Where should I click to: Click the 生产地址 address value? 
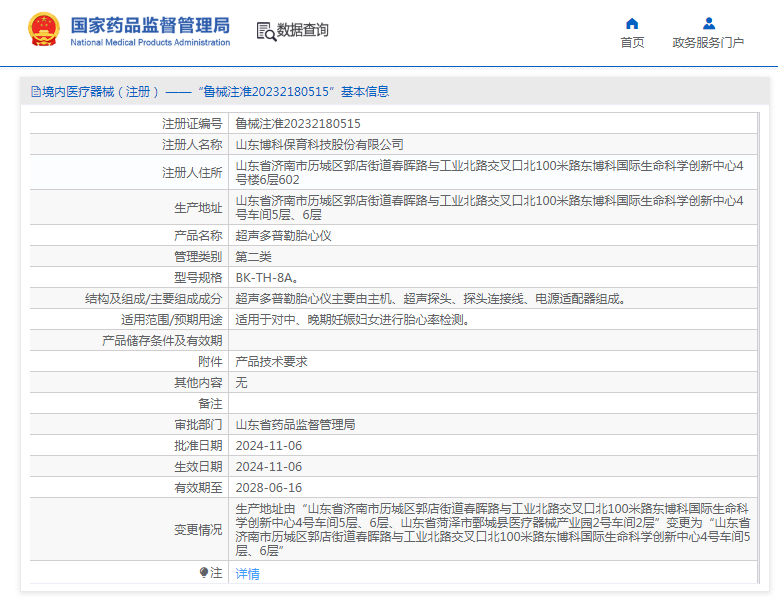click(x=489, y=207)
